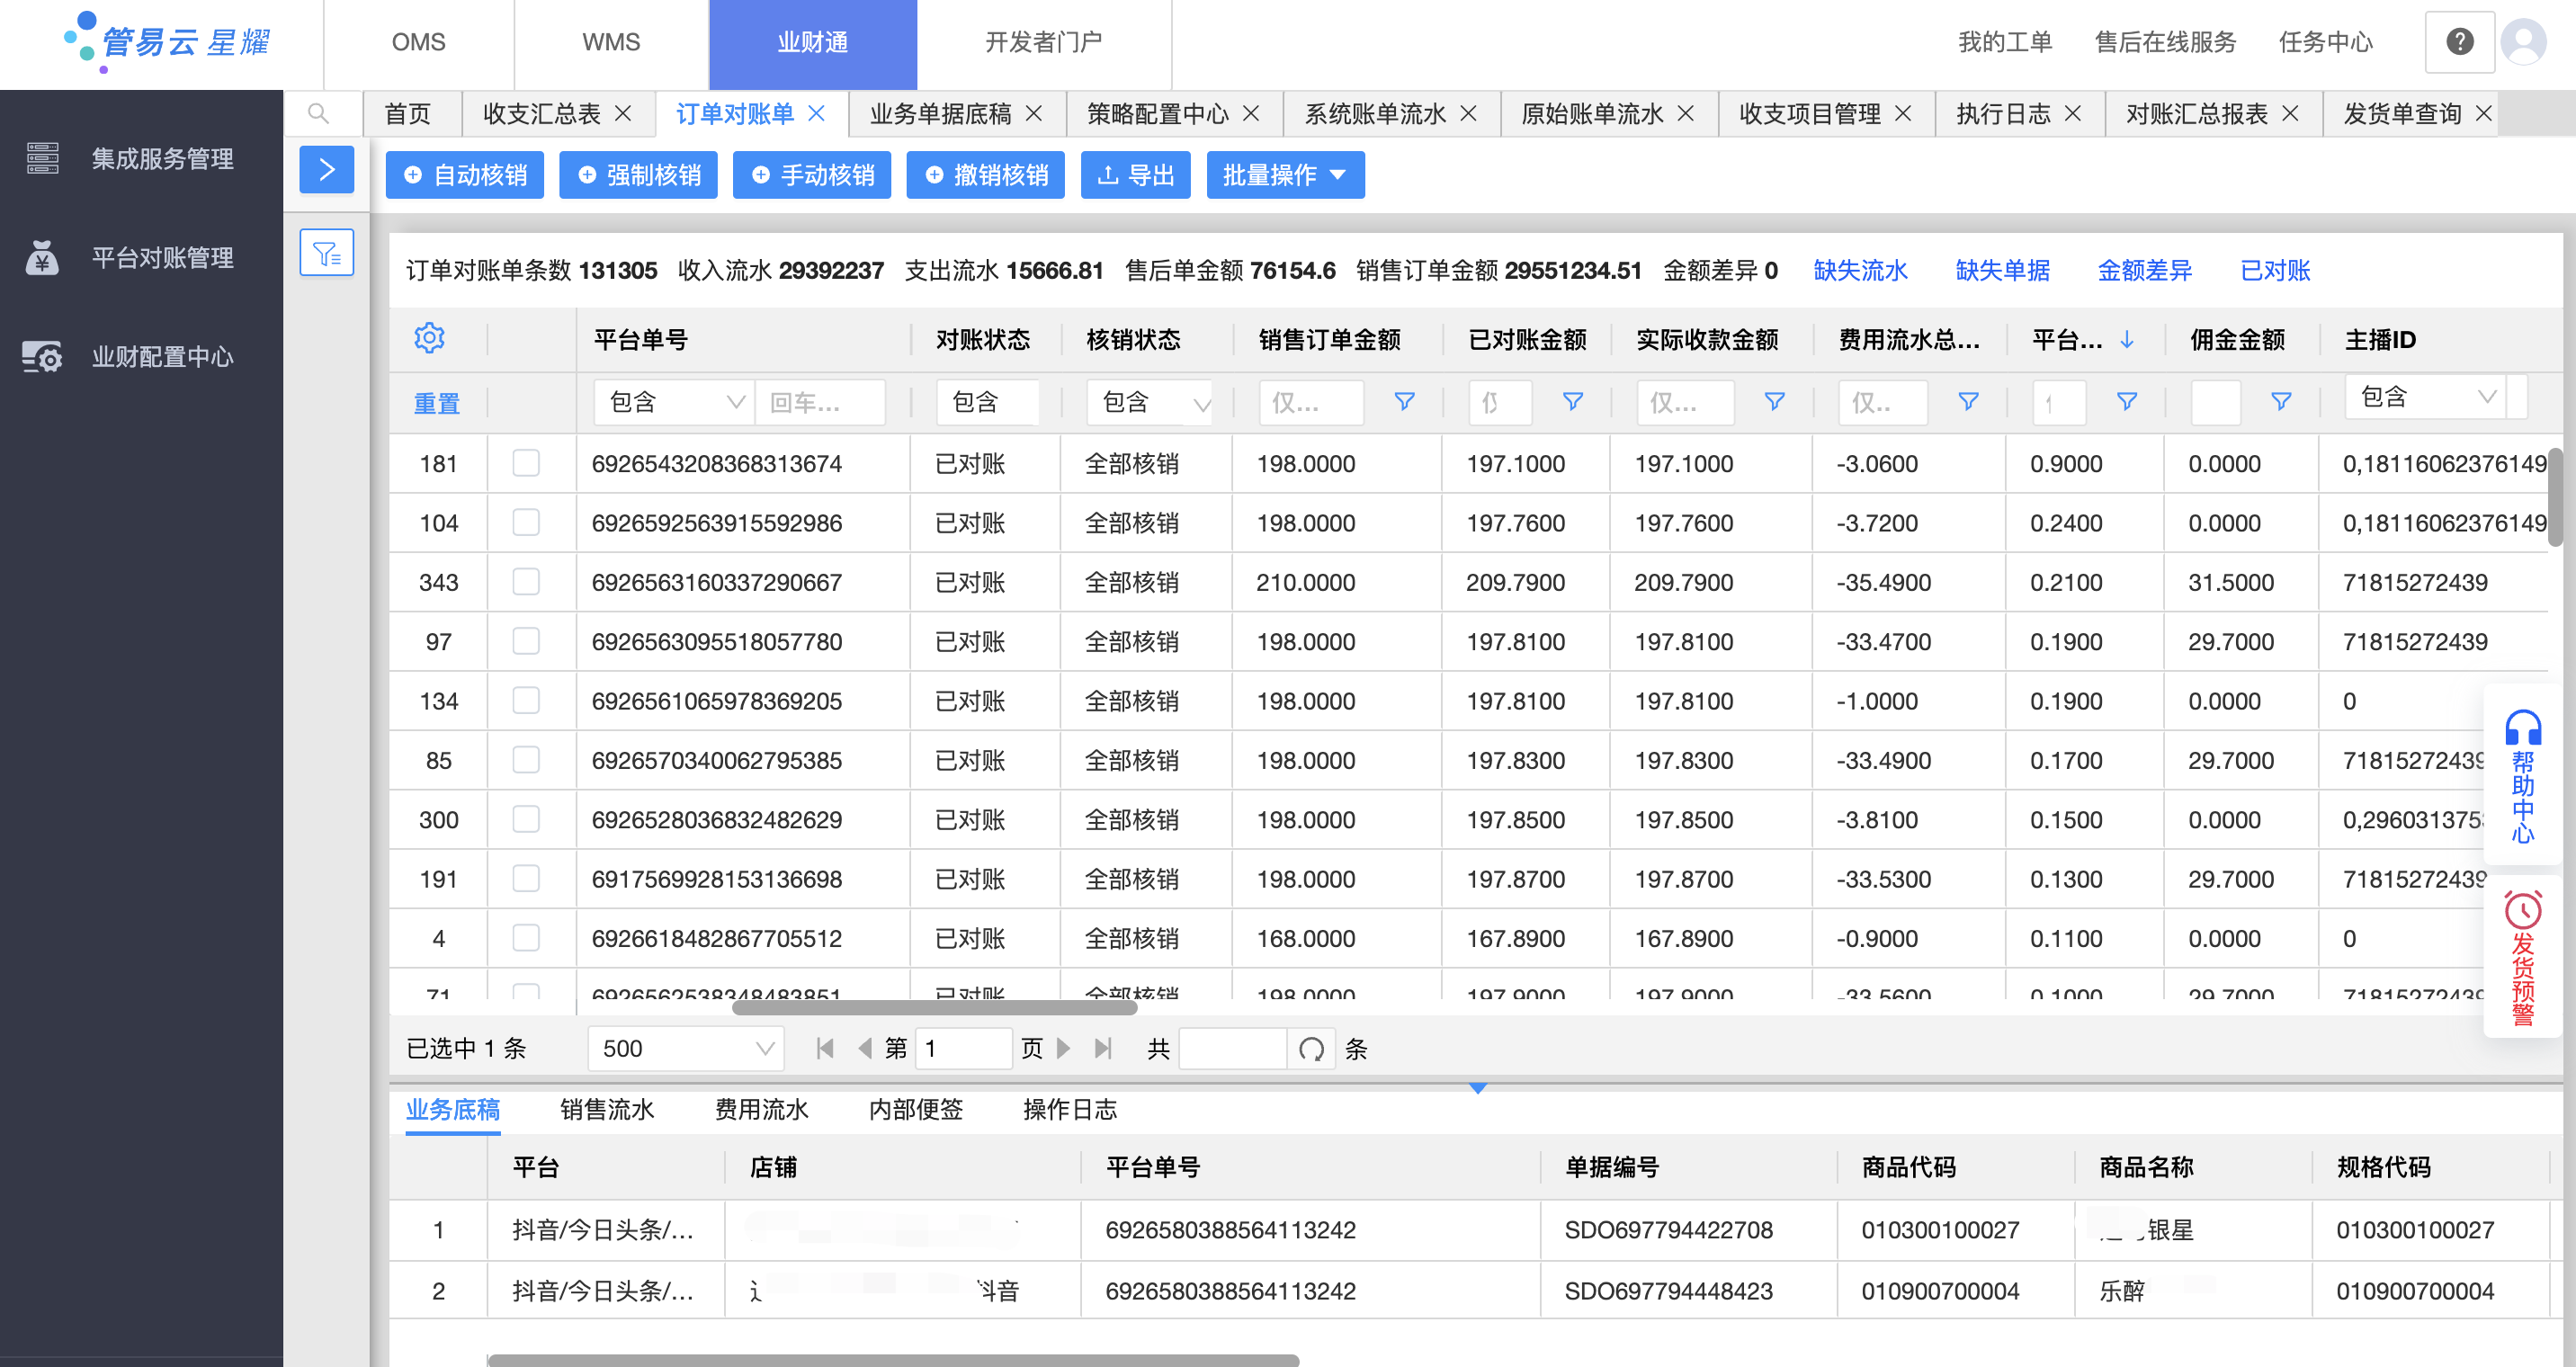Open 核销状态 filter dropdown
2576x1367 pixels.
(1150, 402)
